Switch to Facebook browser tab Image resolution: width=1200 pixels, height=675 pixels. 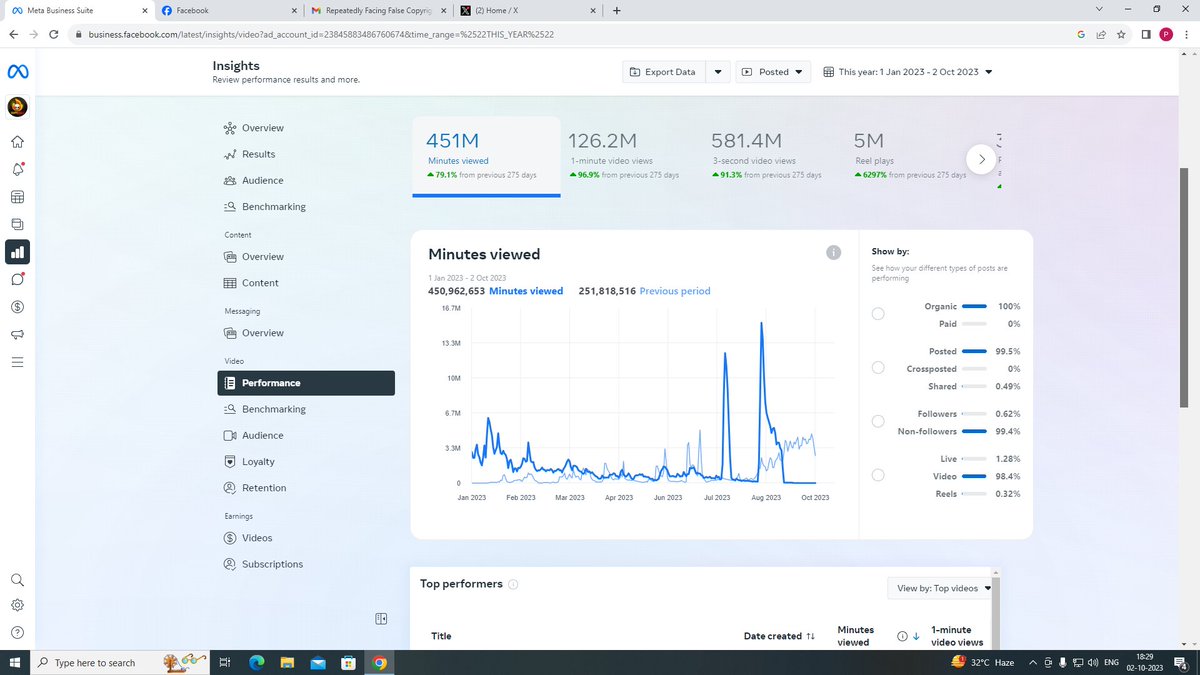pos(227,11)
